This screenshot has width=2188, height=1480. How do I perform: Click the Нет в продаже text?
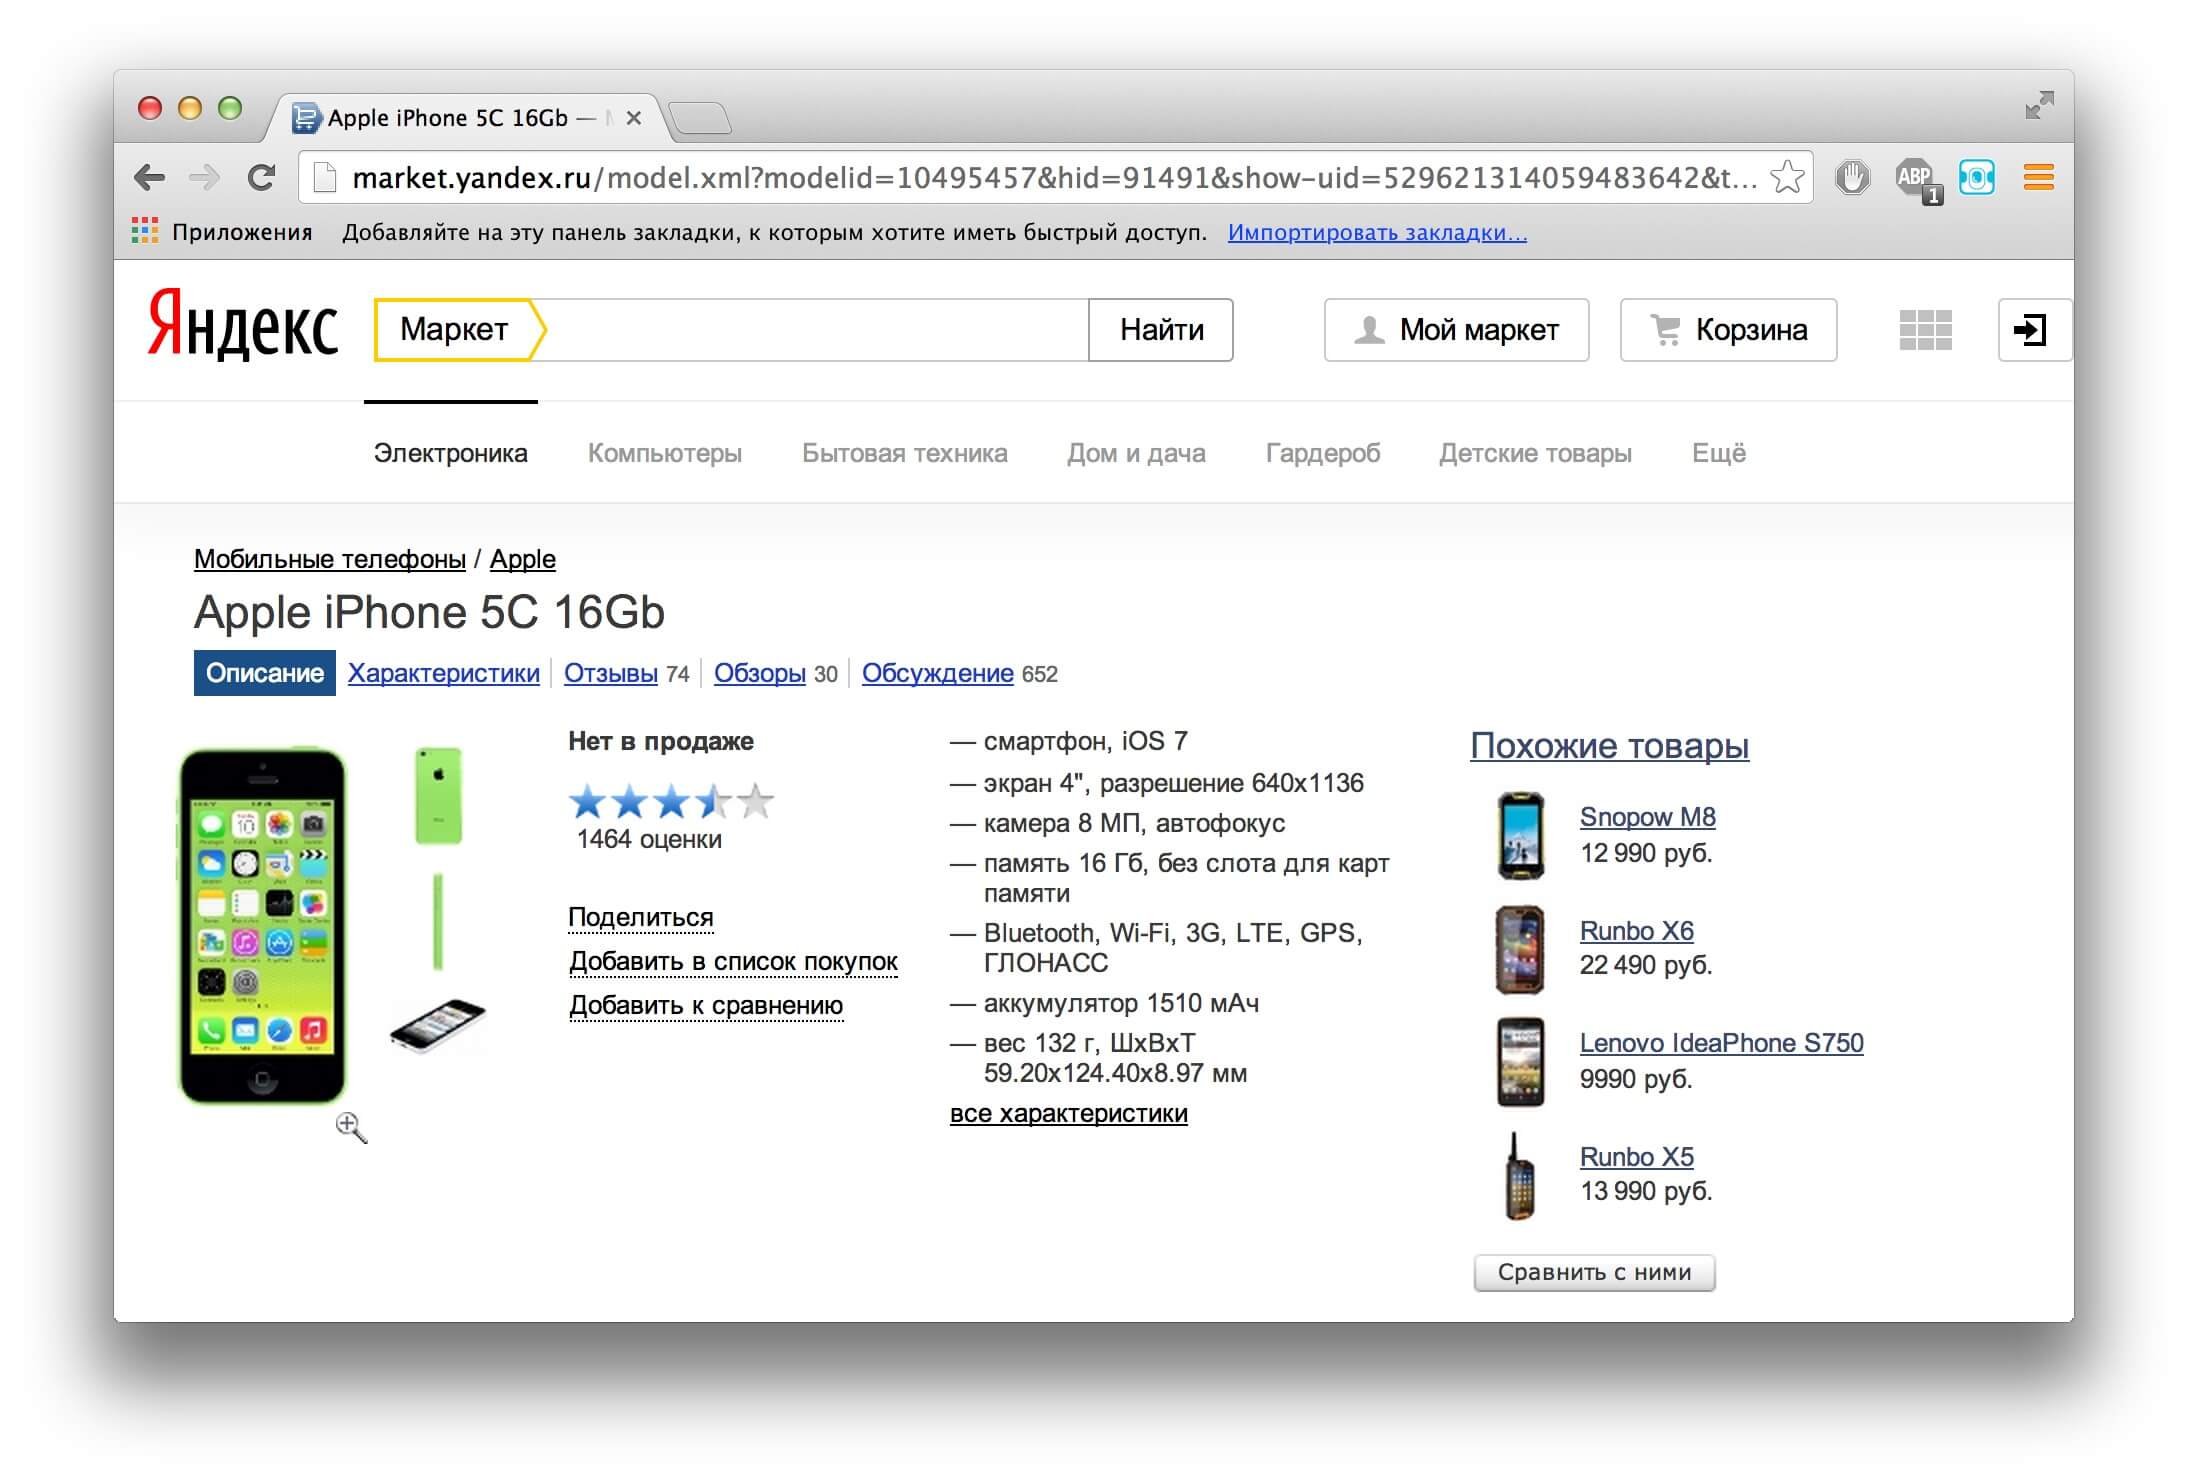click(661, 741)
